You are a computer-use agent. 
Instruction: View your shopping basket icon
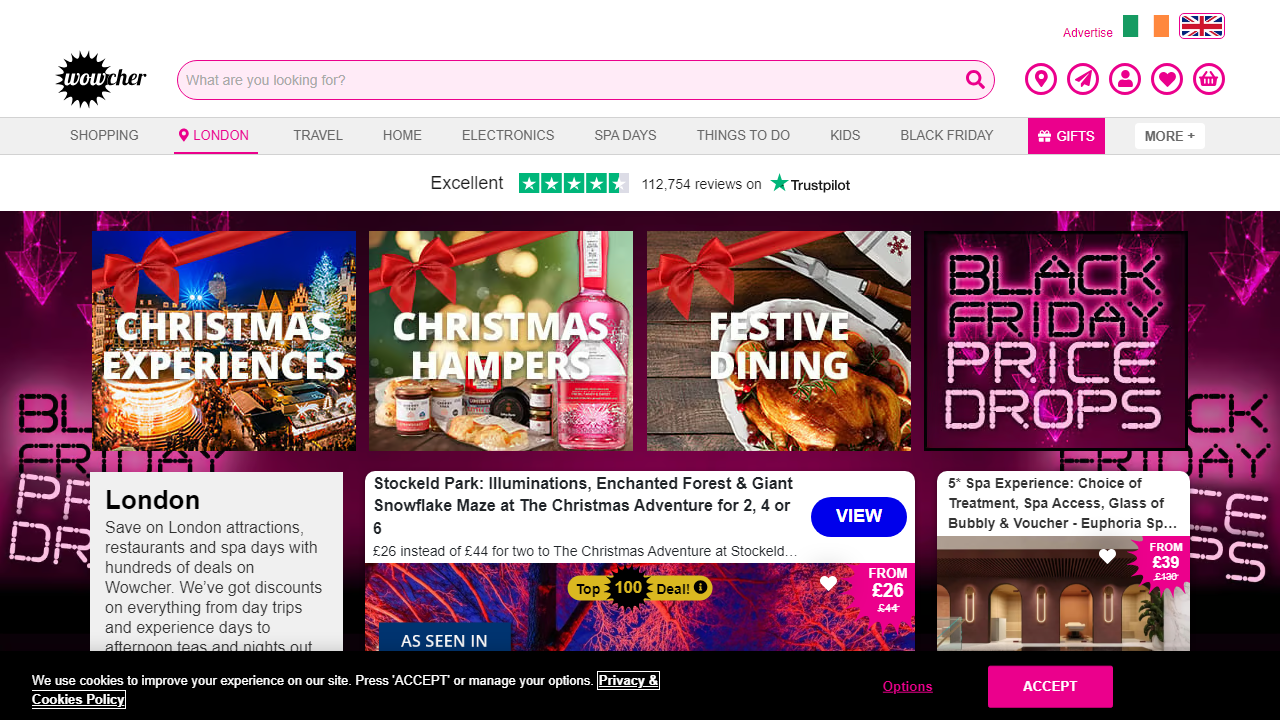click(1208, 78)
